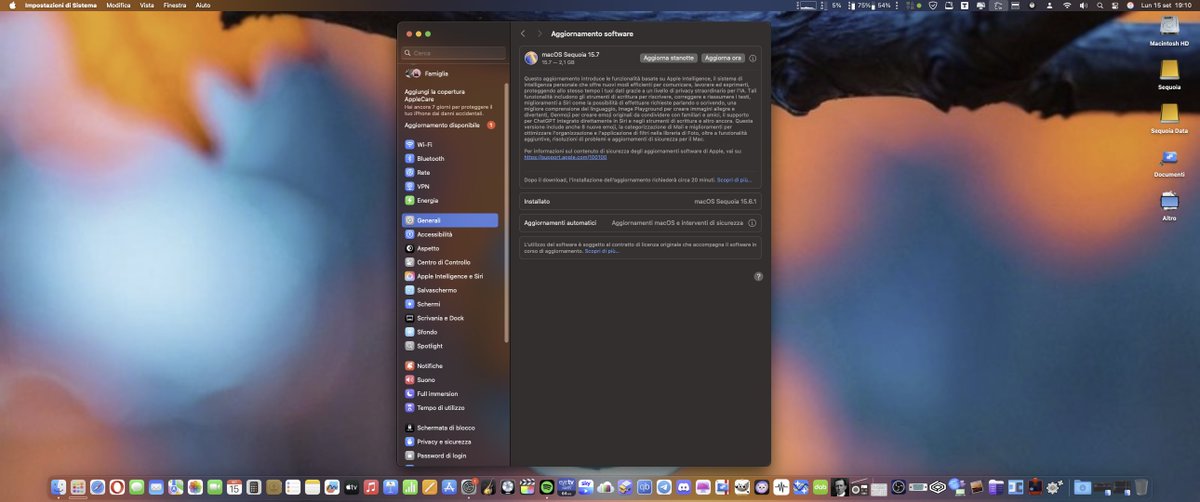Open Finder from the Dock

pos(58,487)
